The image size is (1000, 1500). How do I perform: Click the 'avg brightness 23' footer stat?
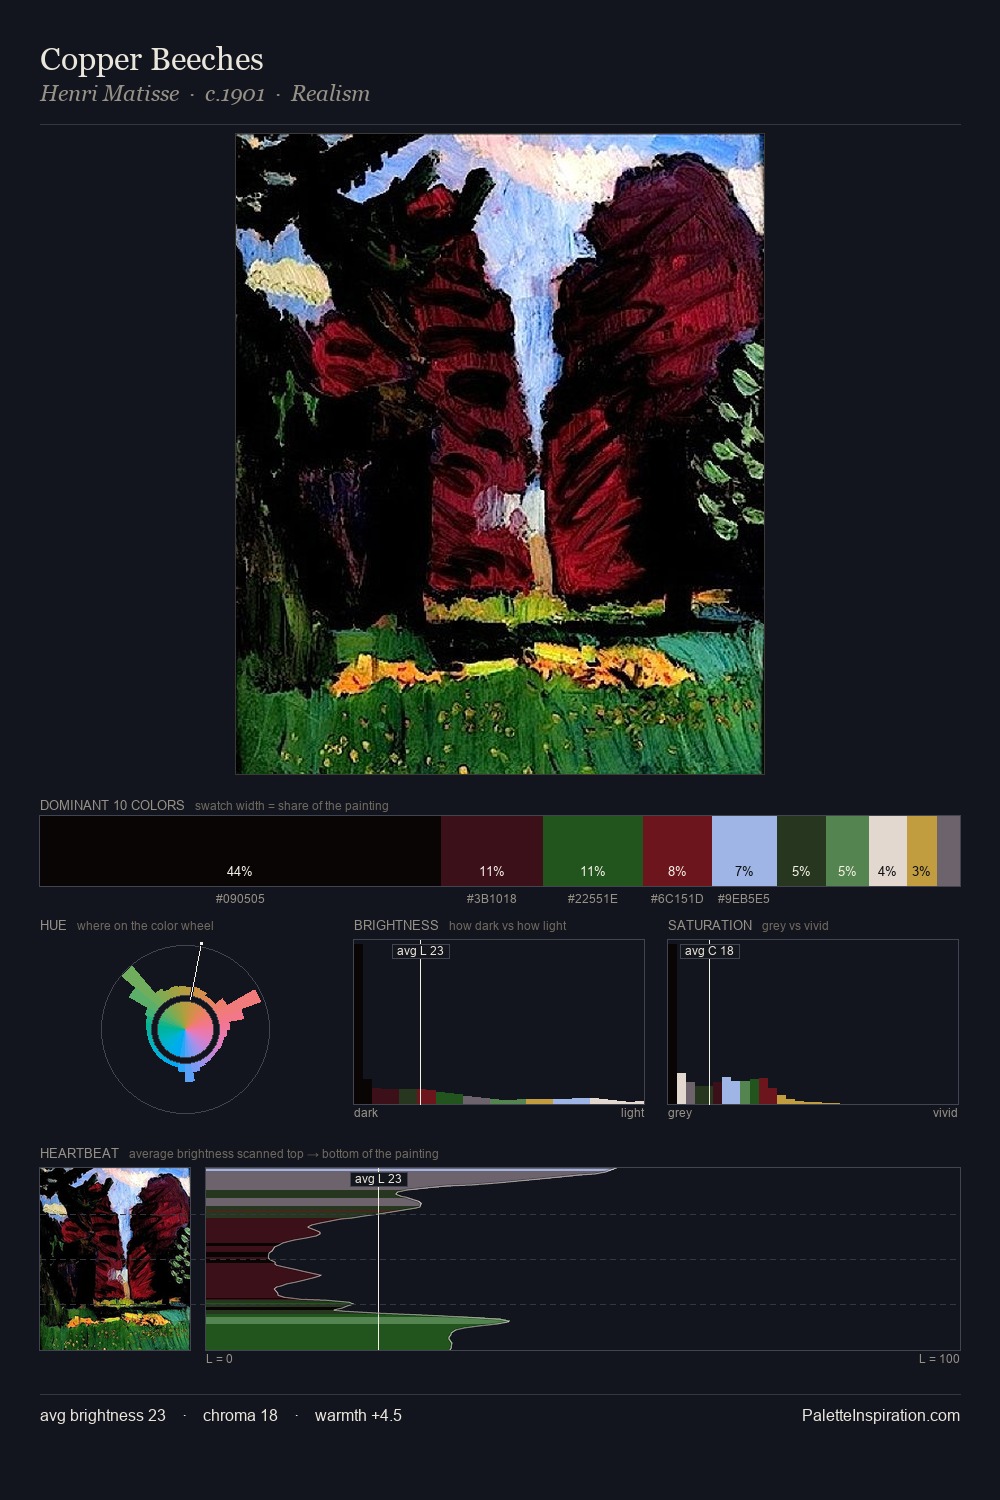coord(103,1415)
